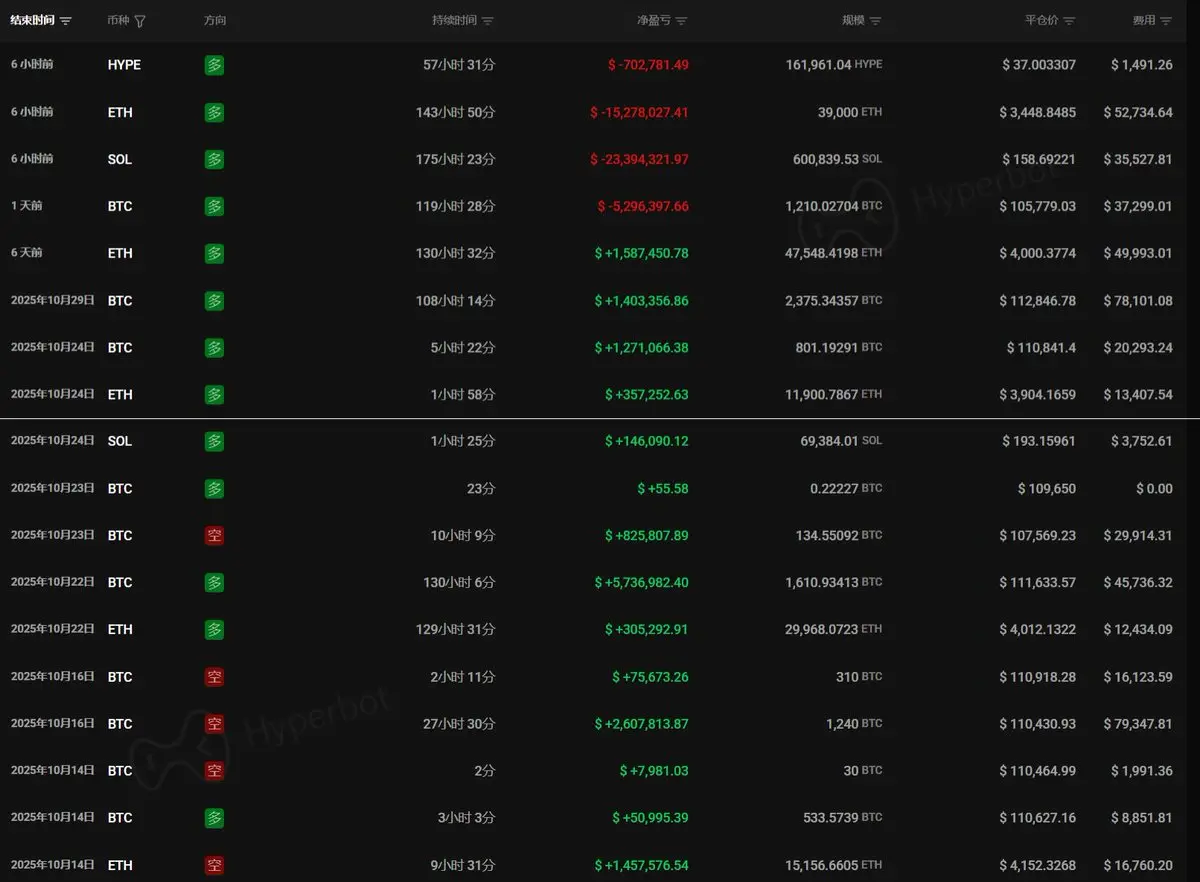Click the 费用 column header label

(x=1144, y=21)
